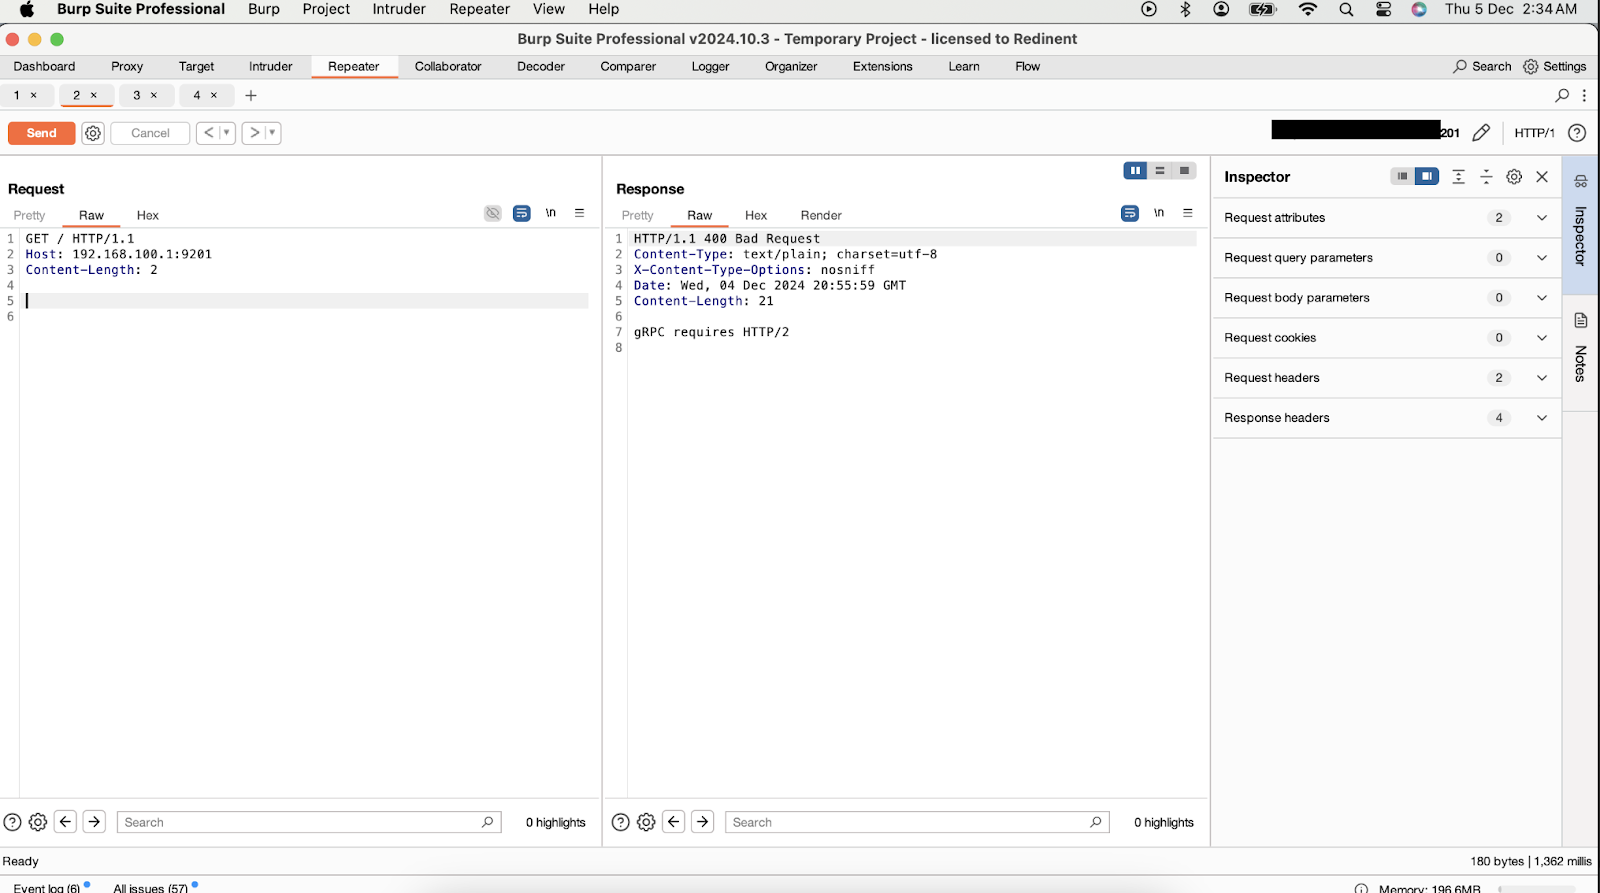Toggle word wrap icon in Response pane

click(x=1130, y=213)
